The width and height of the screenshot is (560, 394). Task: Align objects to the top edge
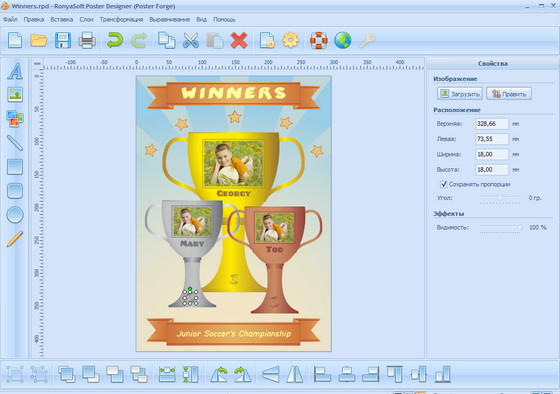pos(395,374)
